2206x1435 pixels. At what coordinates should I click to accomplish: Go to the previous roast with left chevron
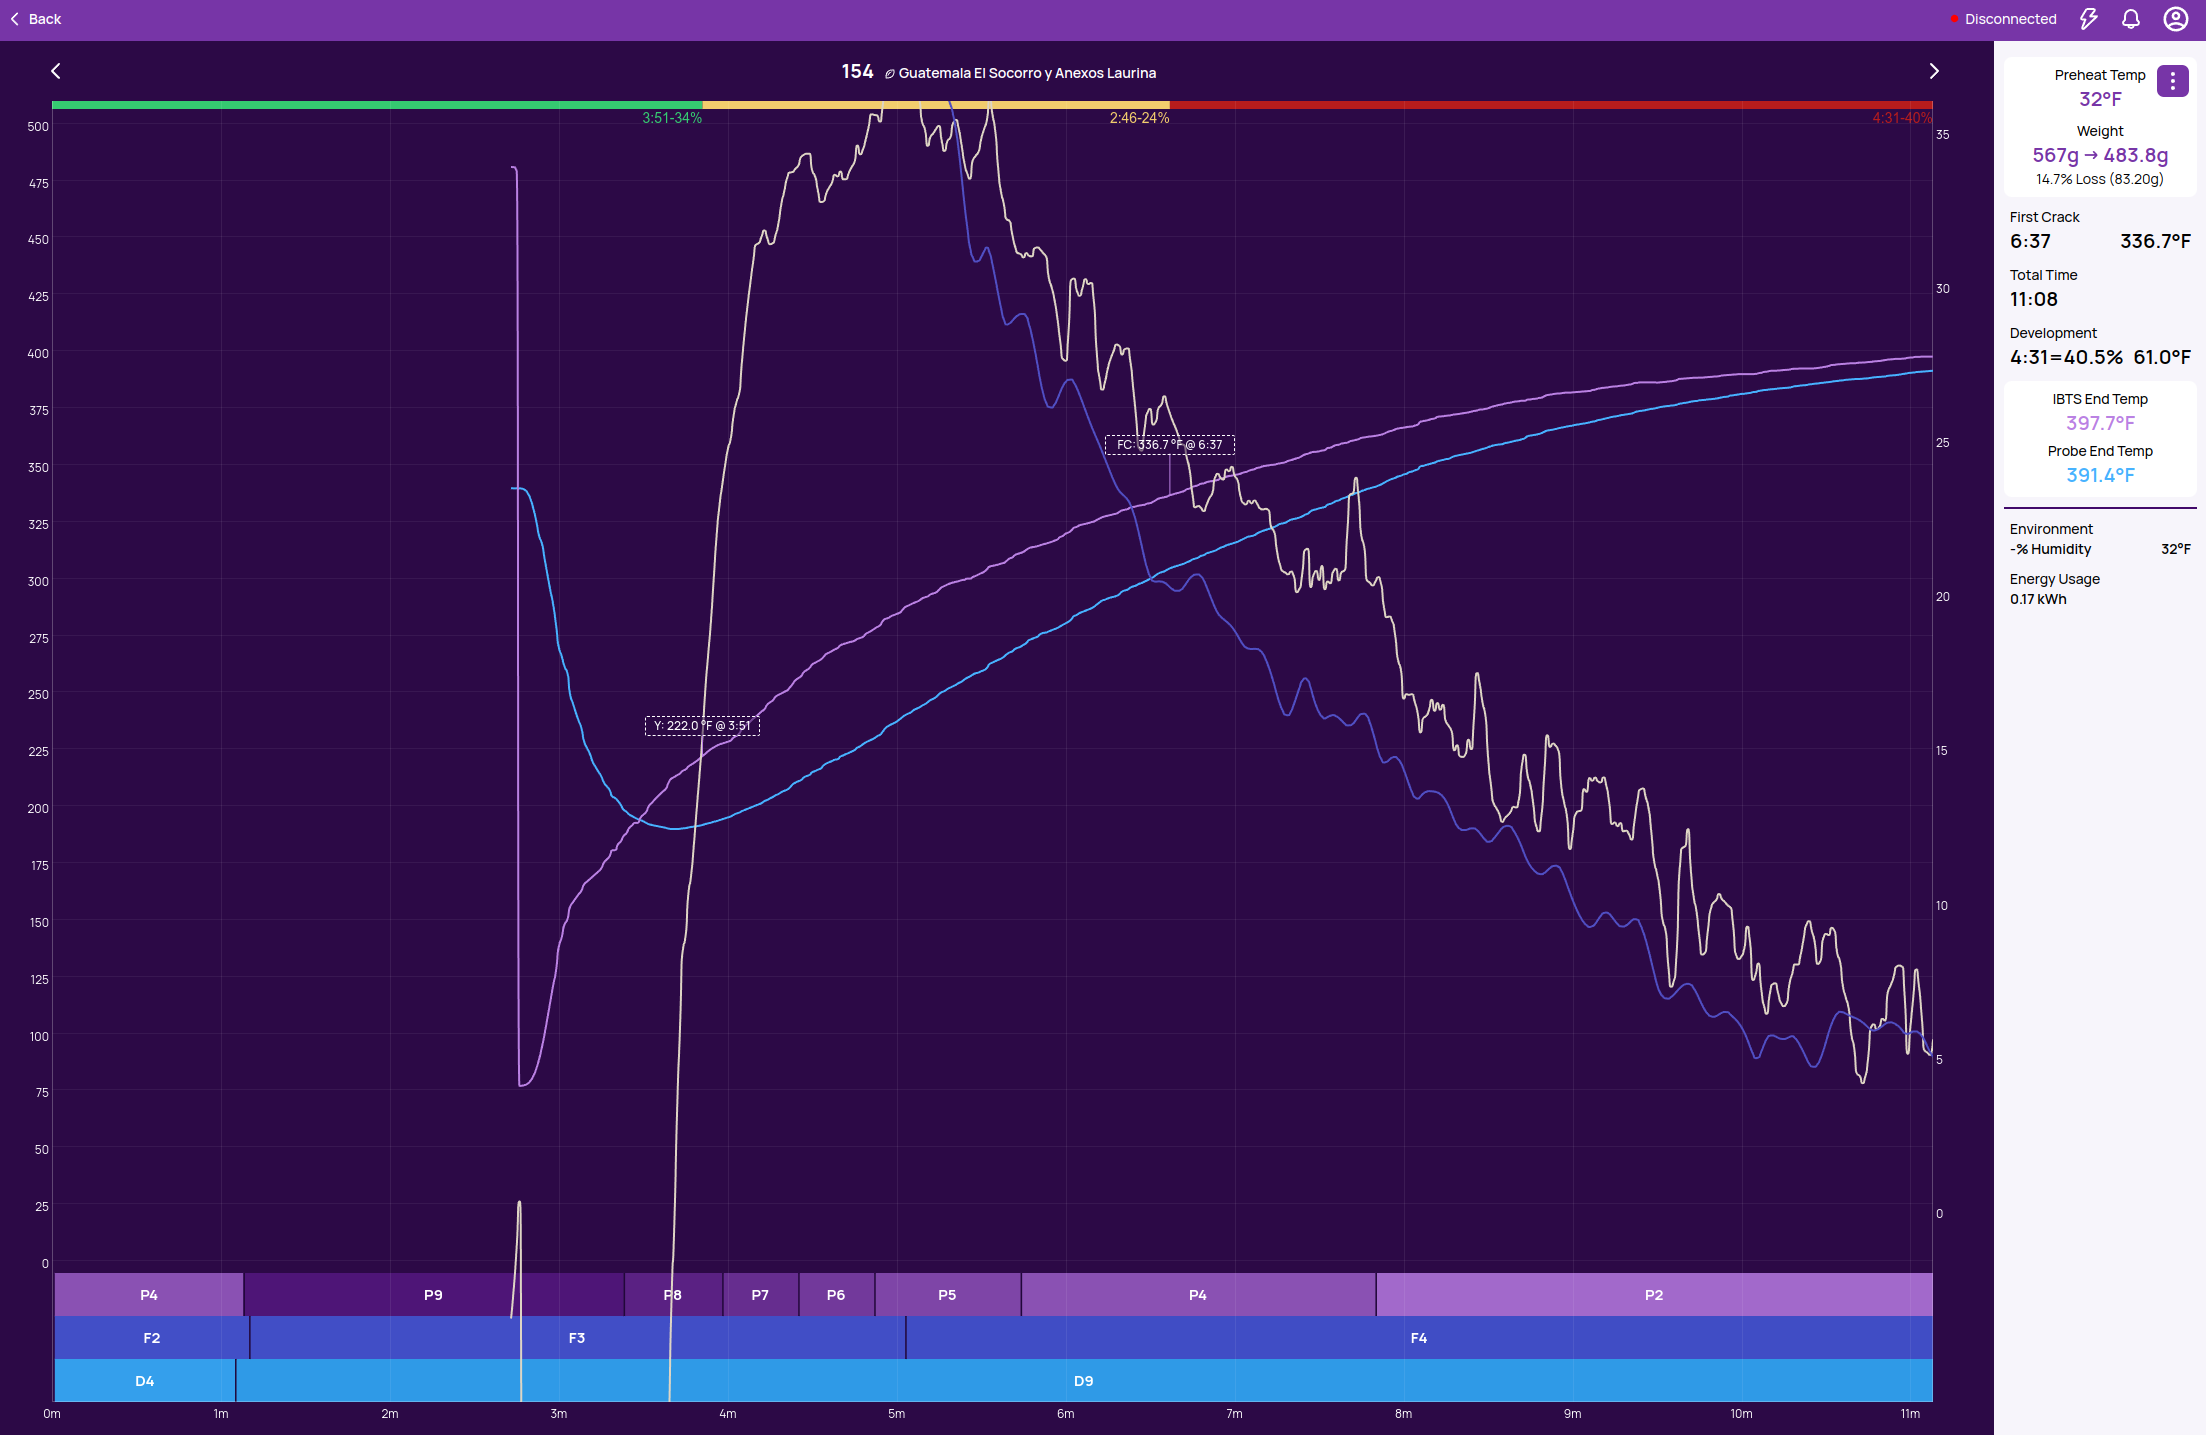56,71
